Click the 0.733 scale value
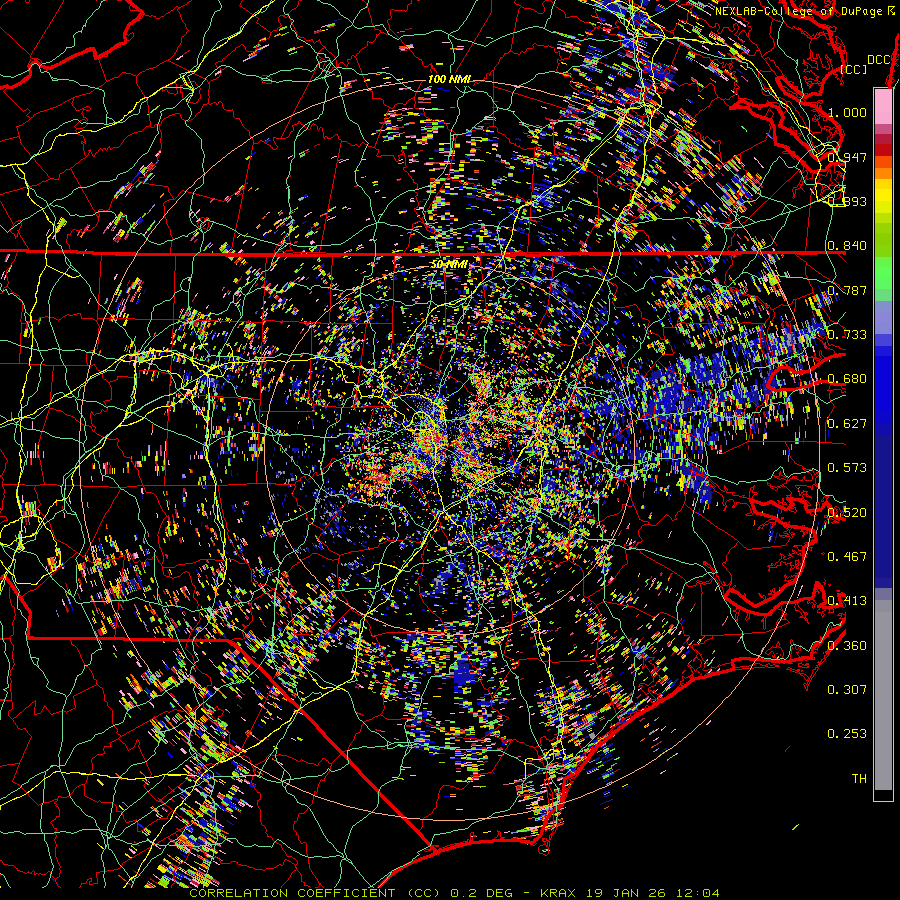The width and height of the screenshot is (900, 900). (847, 335)
